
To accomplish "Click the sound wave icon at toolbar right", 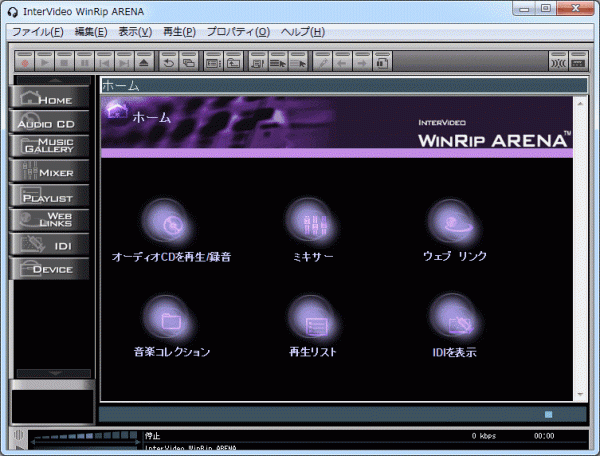I will coord(558,62).
